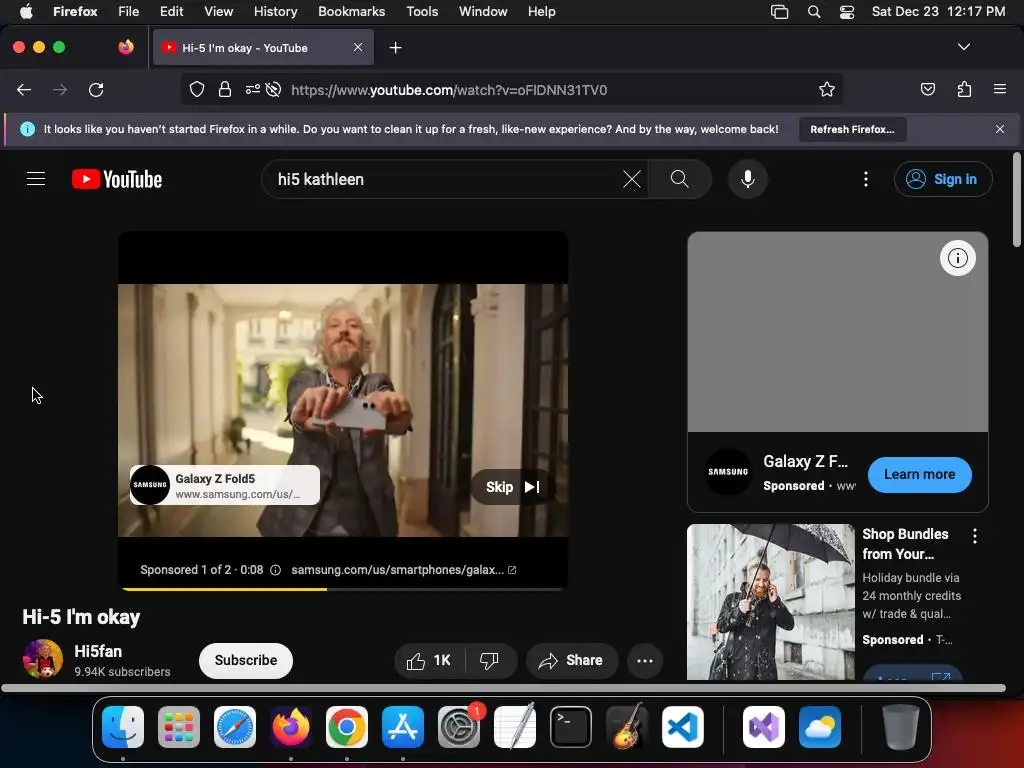
Task: Go to the YouTube home logo
Action: pyautogui.click(x=117, y=179)
